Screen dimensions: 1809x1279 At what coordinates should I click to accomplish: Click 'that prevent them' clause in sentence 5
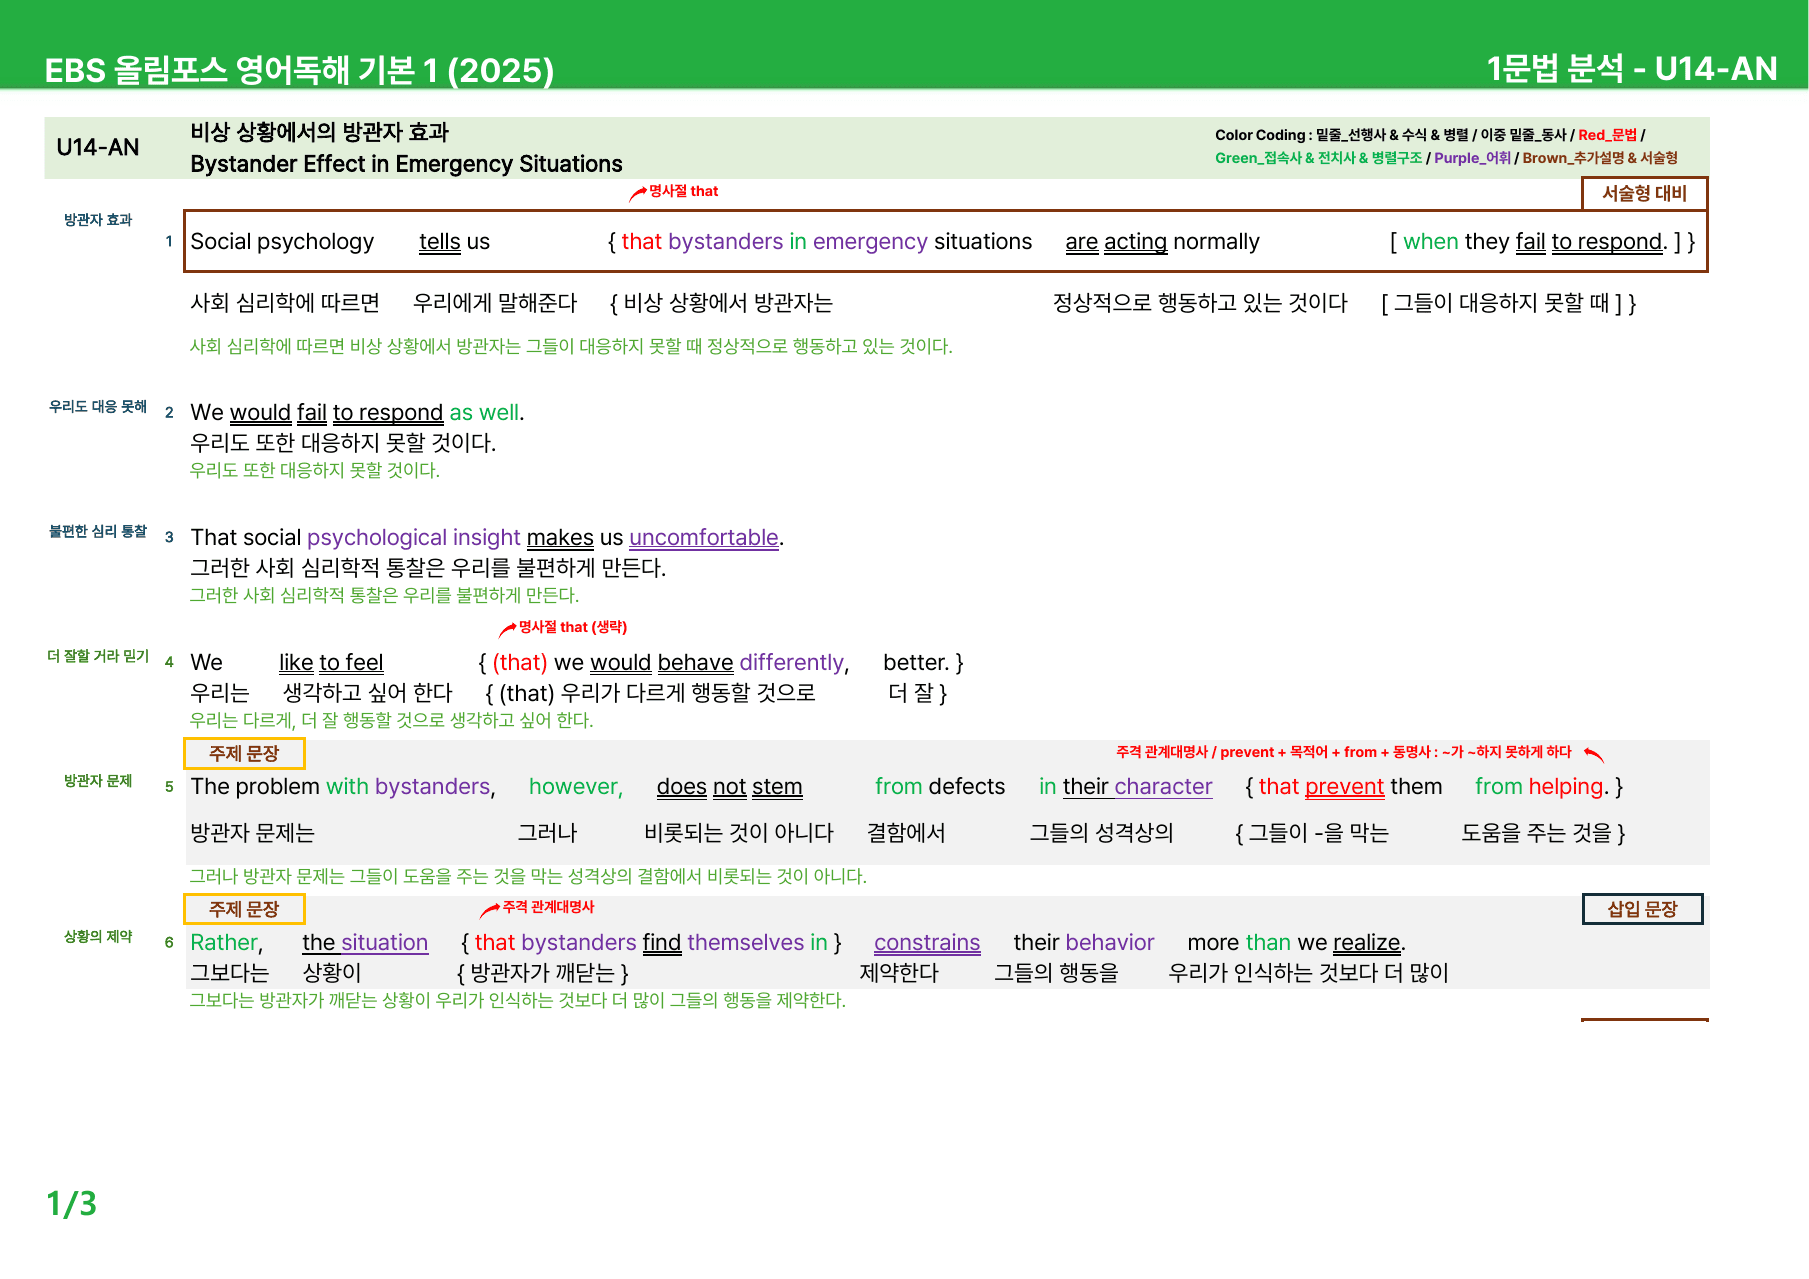pyautogui.click(x=1350, y=787)
